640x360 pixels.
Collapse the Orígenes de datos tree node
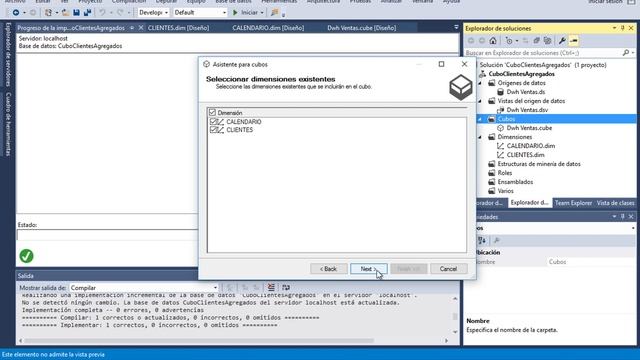coord(480,83)
